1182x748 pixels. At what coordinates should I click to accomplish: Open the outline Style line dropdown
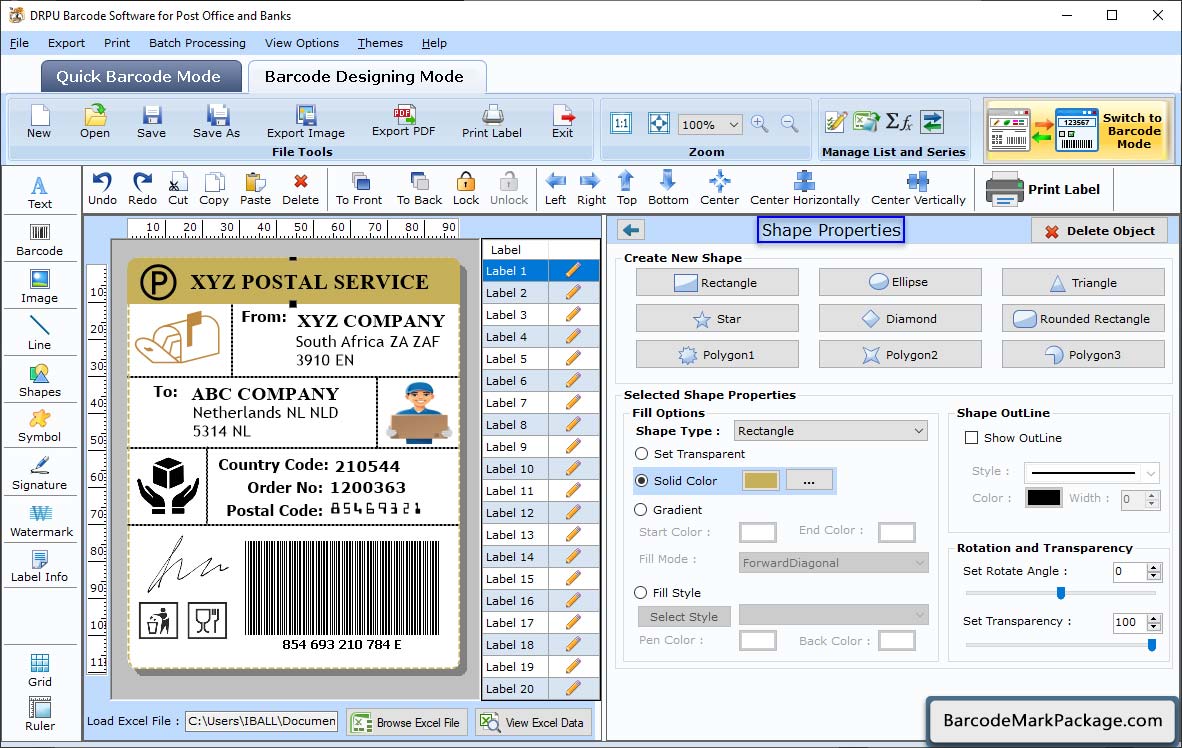coord(1092,473)
